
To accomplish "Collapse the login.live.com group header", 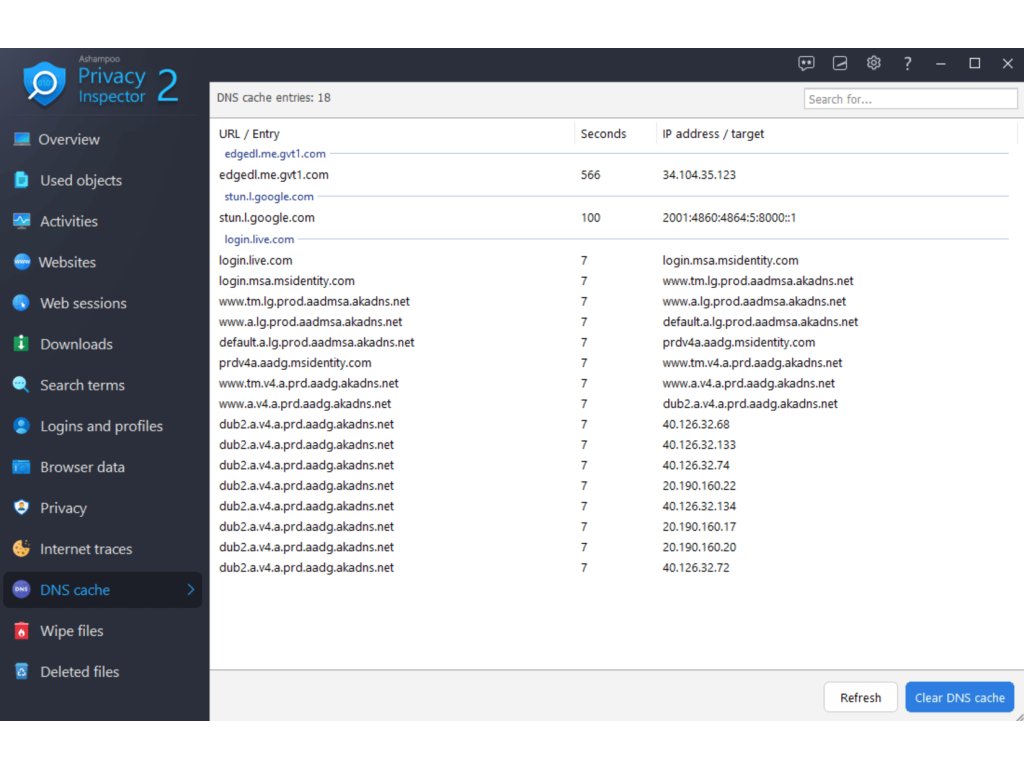I will pyautogui.click(x=259, y=239).
